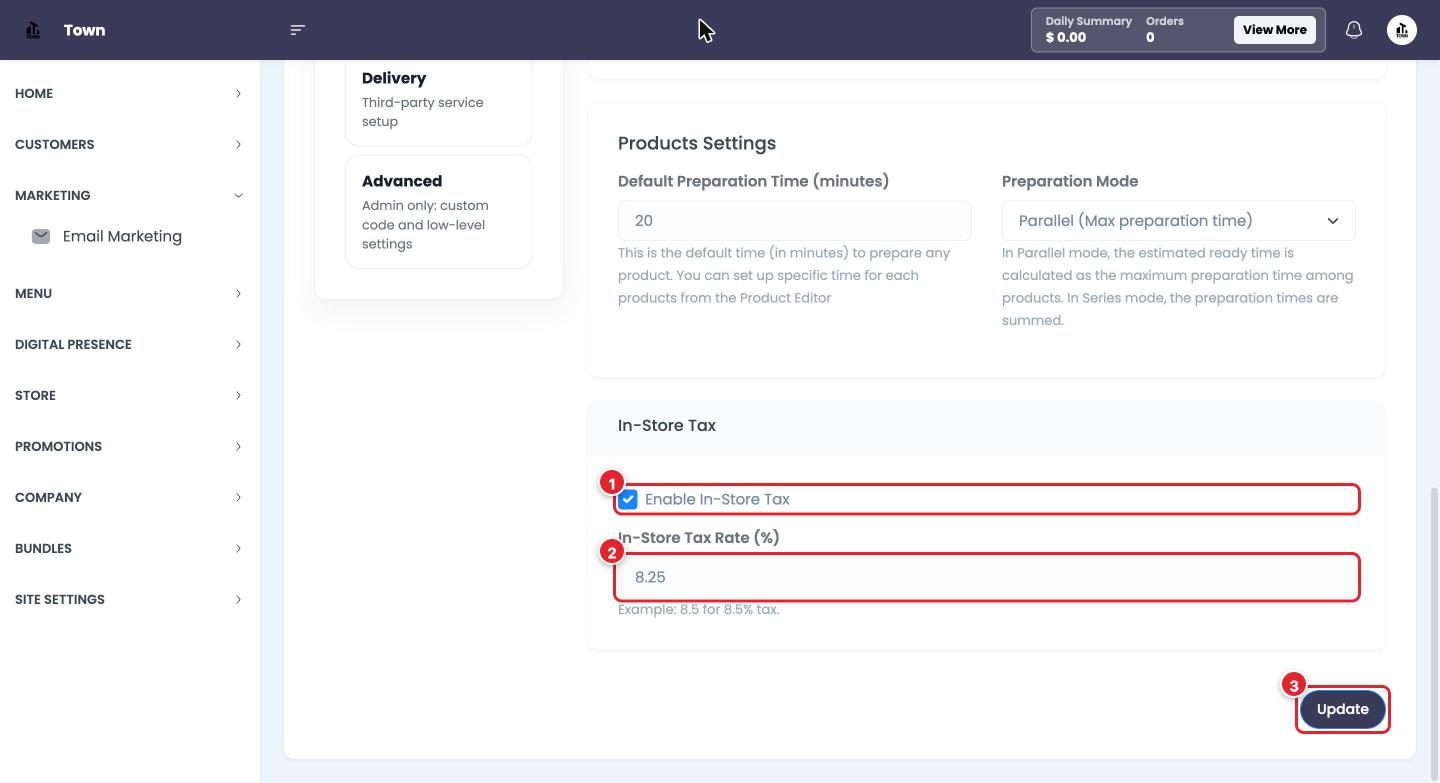
Task: Select the Advanced settings tab
Action: pyautogui.click(x=439, y=211)
